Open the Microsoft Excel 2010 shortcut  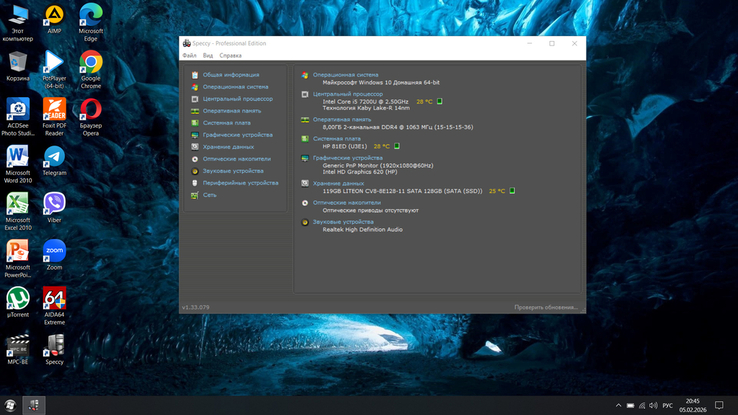[x=18, y=211]
